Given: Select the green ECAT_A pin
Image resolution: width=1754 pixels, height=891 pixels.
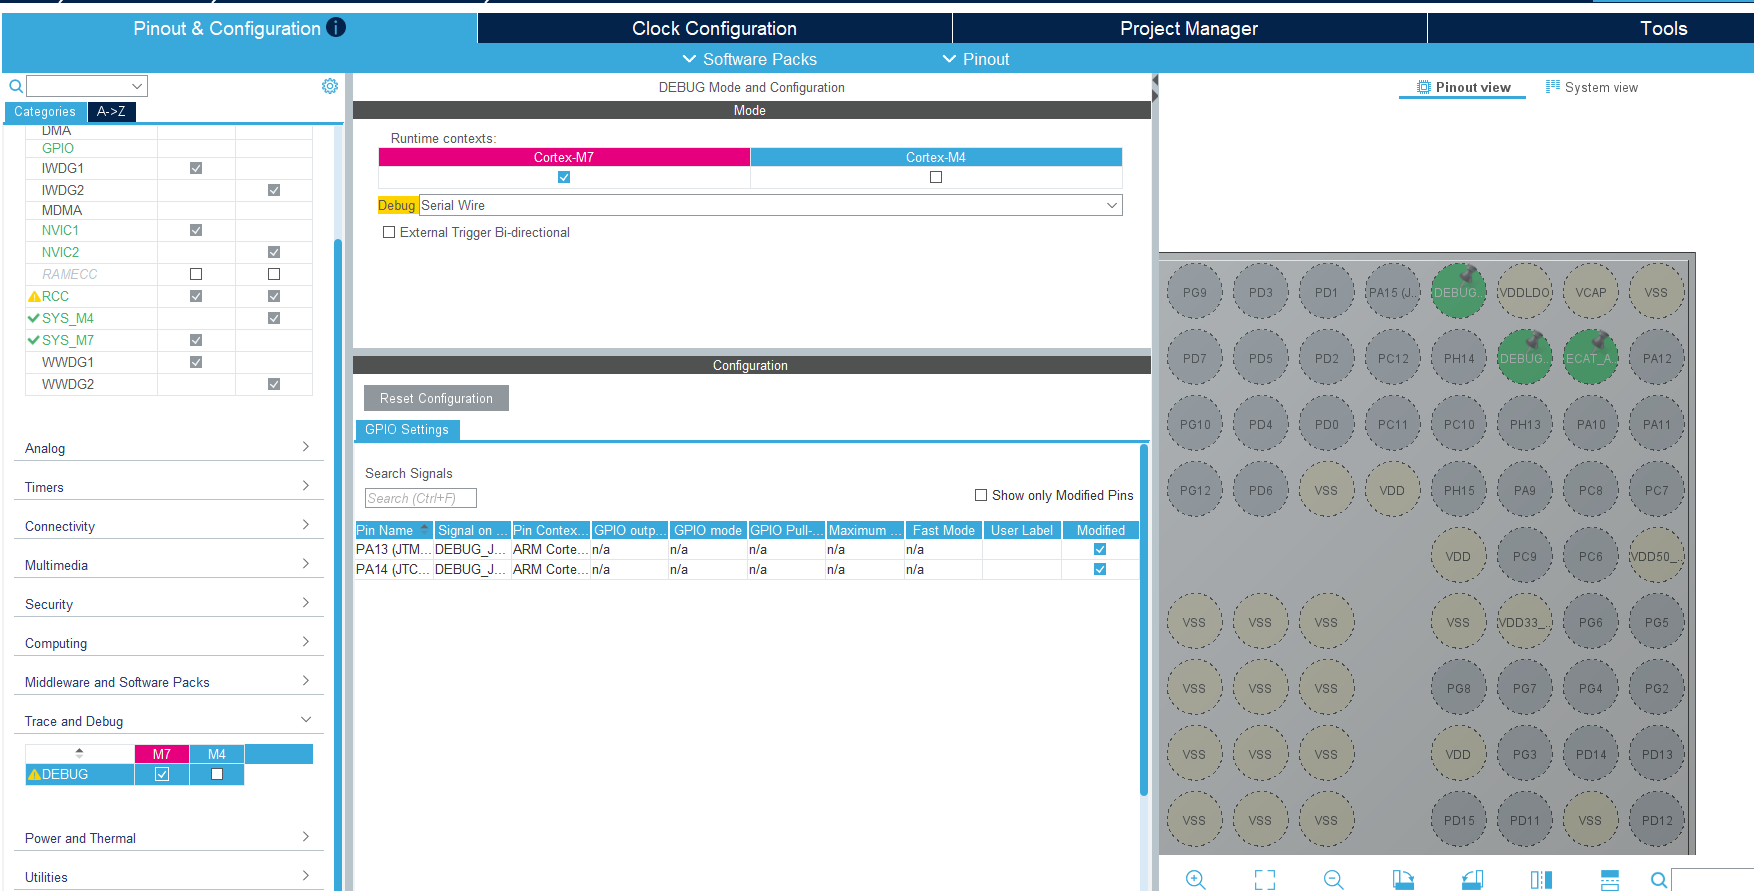Looking at the screenshot, I should (x=1590, y=358).
